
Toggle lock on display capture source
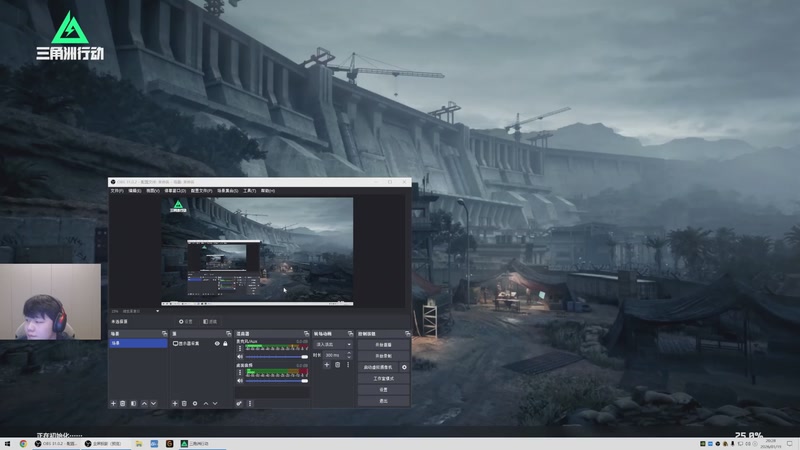(225, 343)
